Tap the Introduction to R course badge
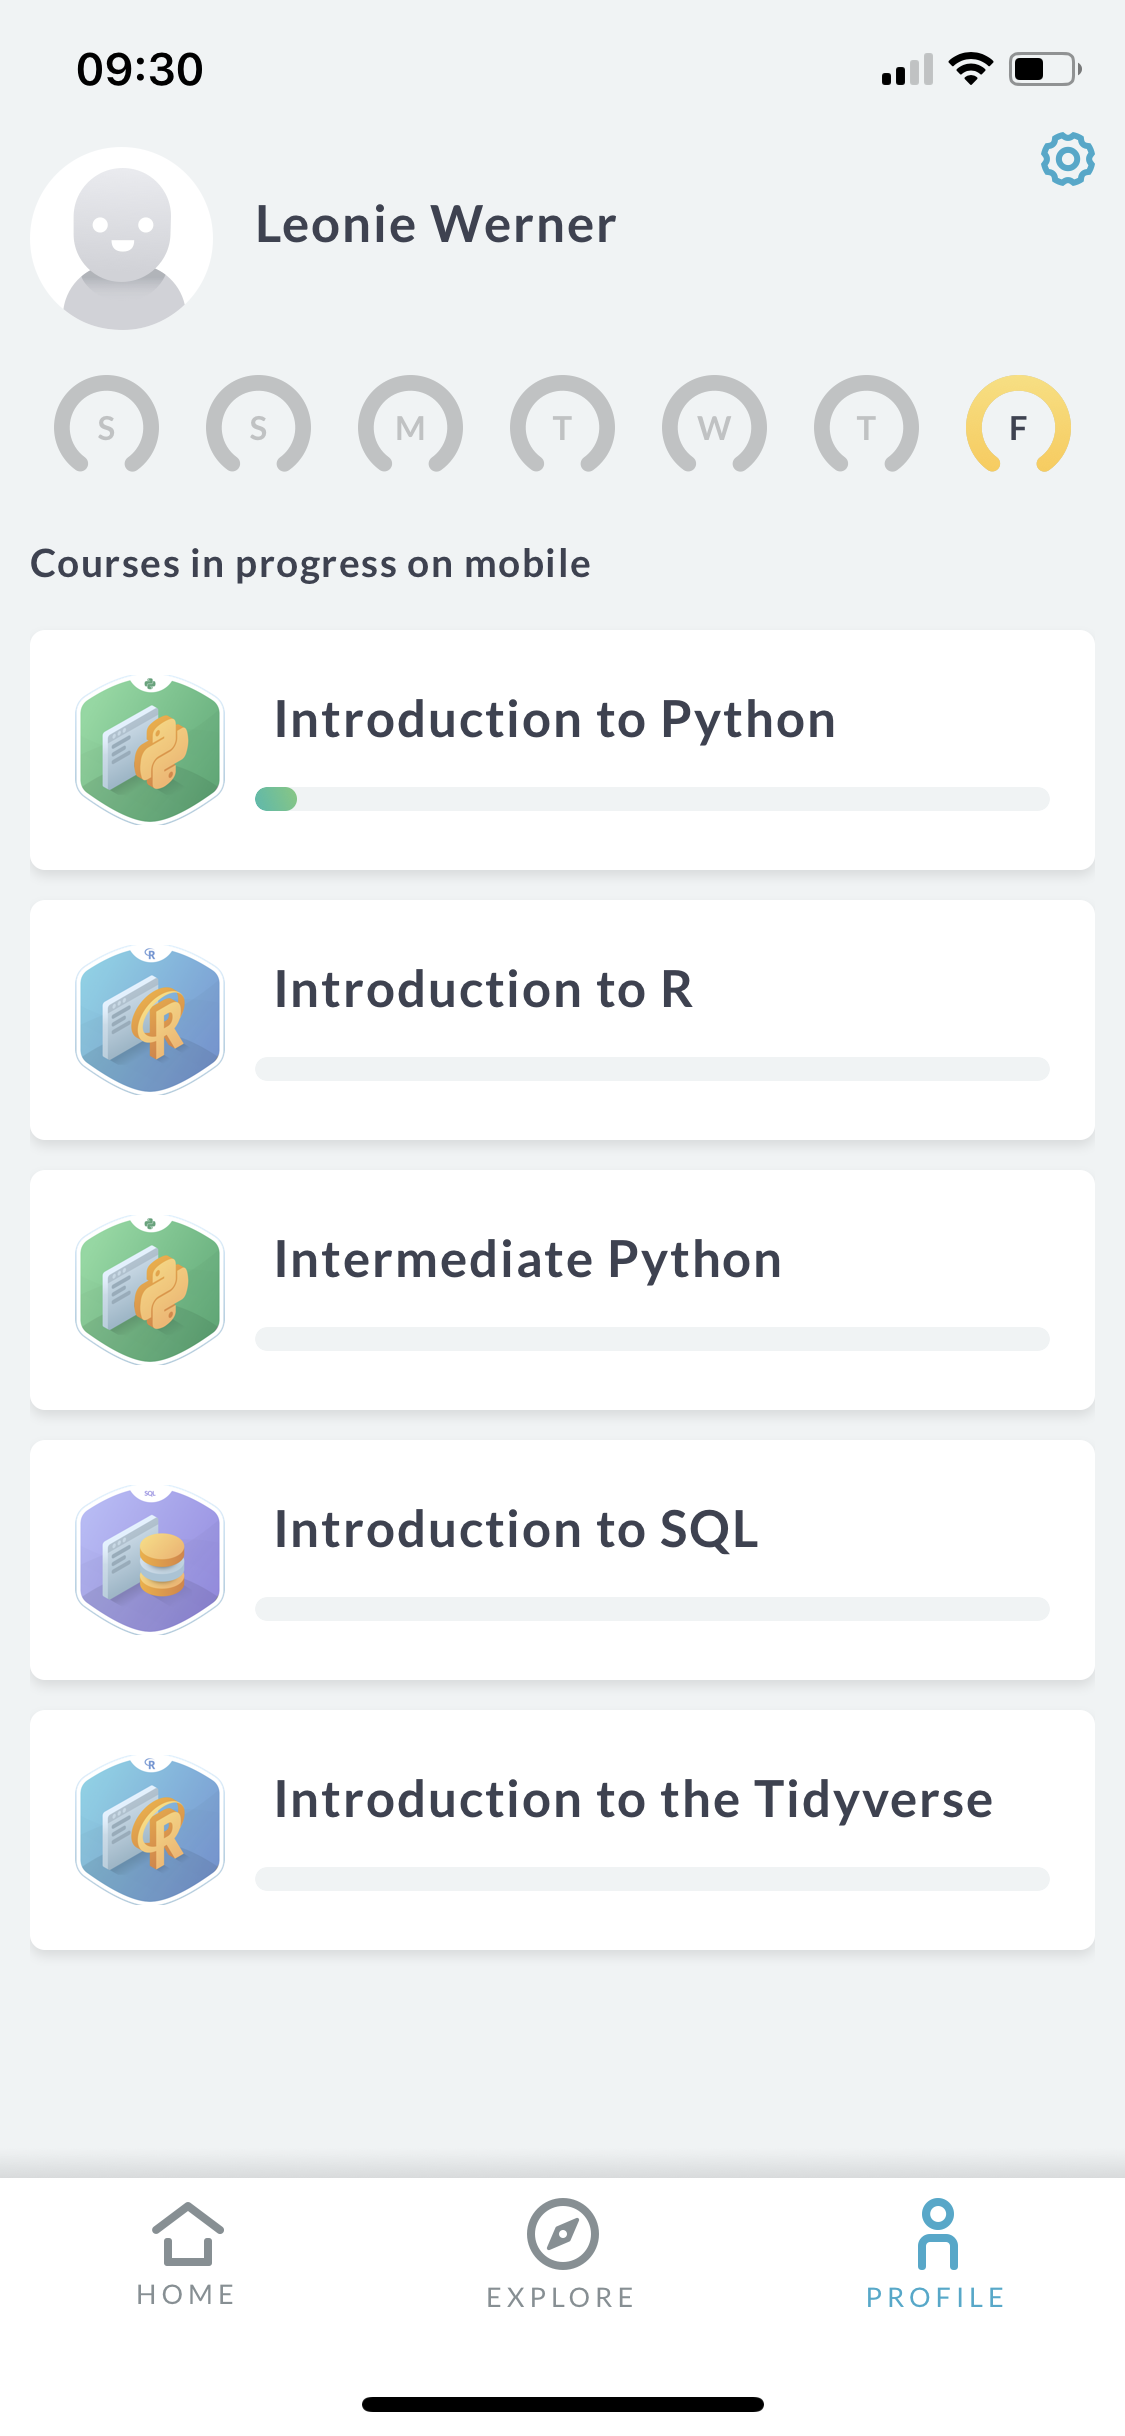Image resolution: width=1125 pixels, height=2436 pixels. coord(150,1020)
